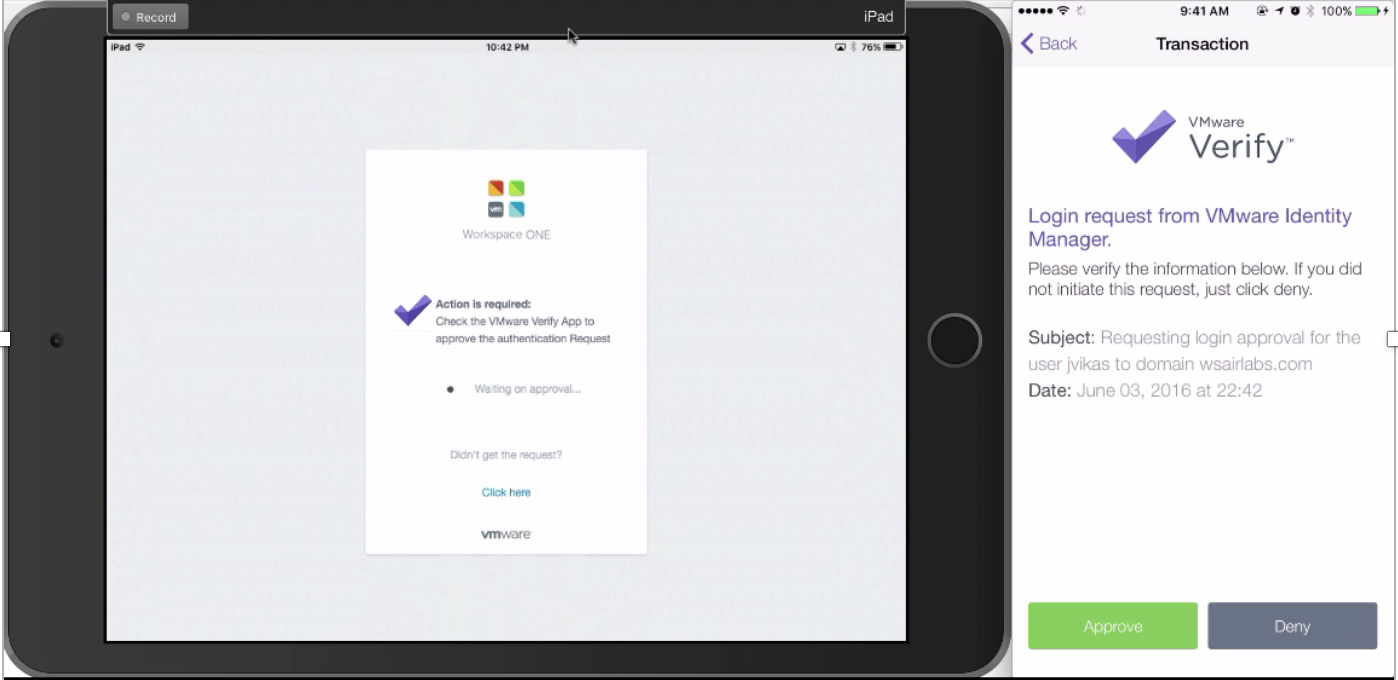Tap the iPhone alarm clock status icon

(x=1296, y=11)
